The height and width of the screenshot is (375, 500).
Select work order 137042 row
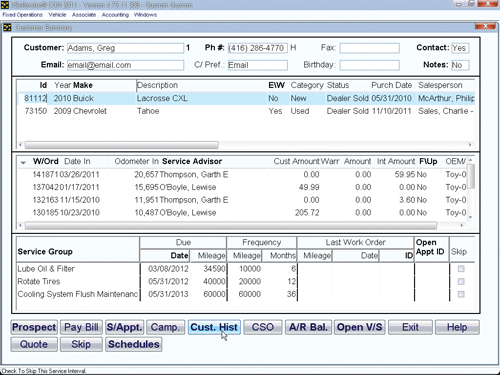click(x=242, y=187)
